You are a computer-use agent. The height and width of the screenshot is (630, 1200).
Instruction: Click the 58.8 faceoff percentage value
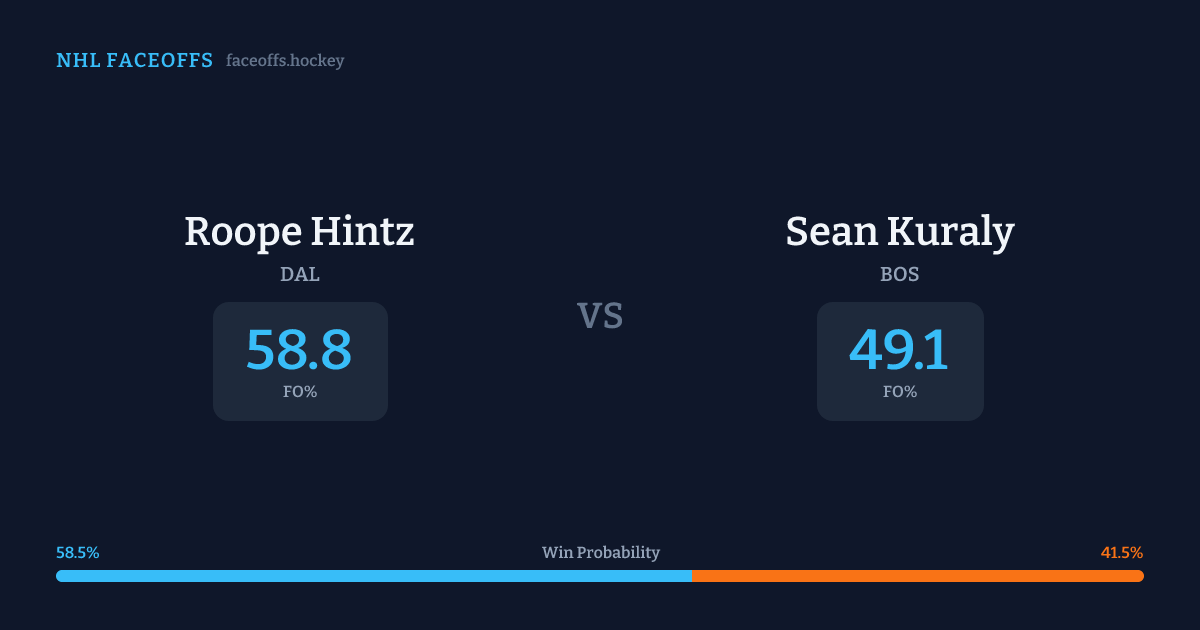click(x=299, y=350)
